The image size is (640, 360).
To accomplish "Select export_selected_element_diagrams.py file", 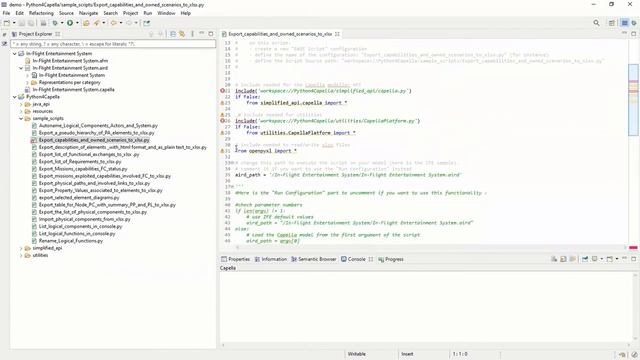I will click(x=79, y=198).
